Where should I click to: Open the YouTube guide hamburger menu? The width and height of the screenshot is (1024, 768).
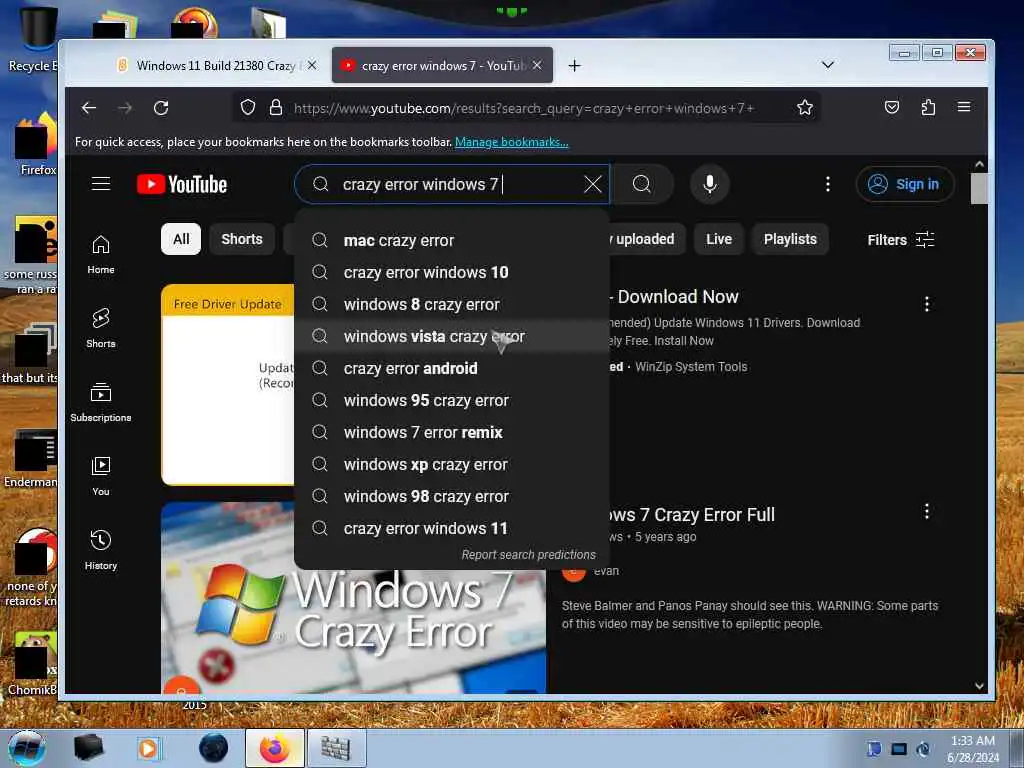coord(101,184)
